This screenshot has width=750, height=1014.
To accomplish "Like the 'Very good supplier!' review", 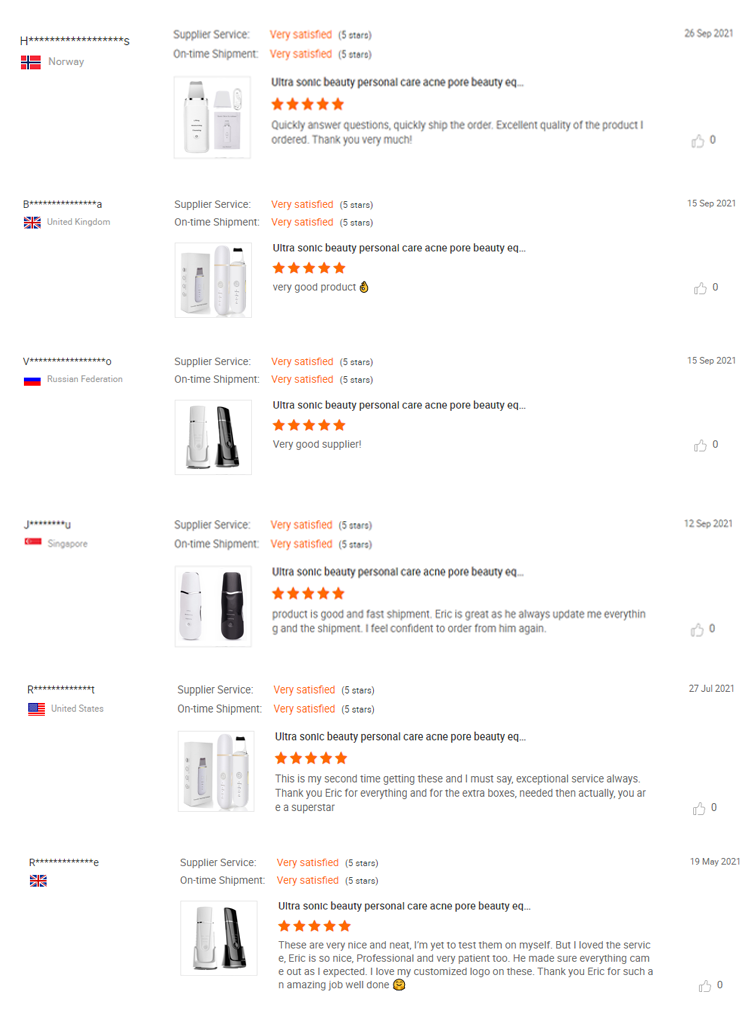I will (x=700, y=445).
